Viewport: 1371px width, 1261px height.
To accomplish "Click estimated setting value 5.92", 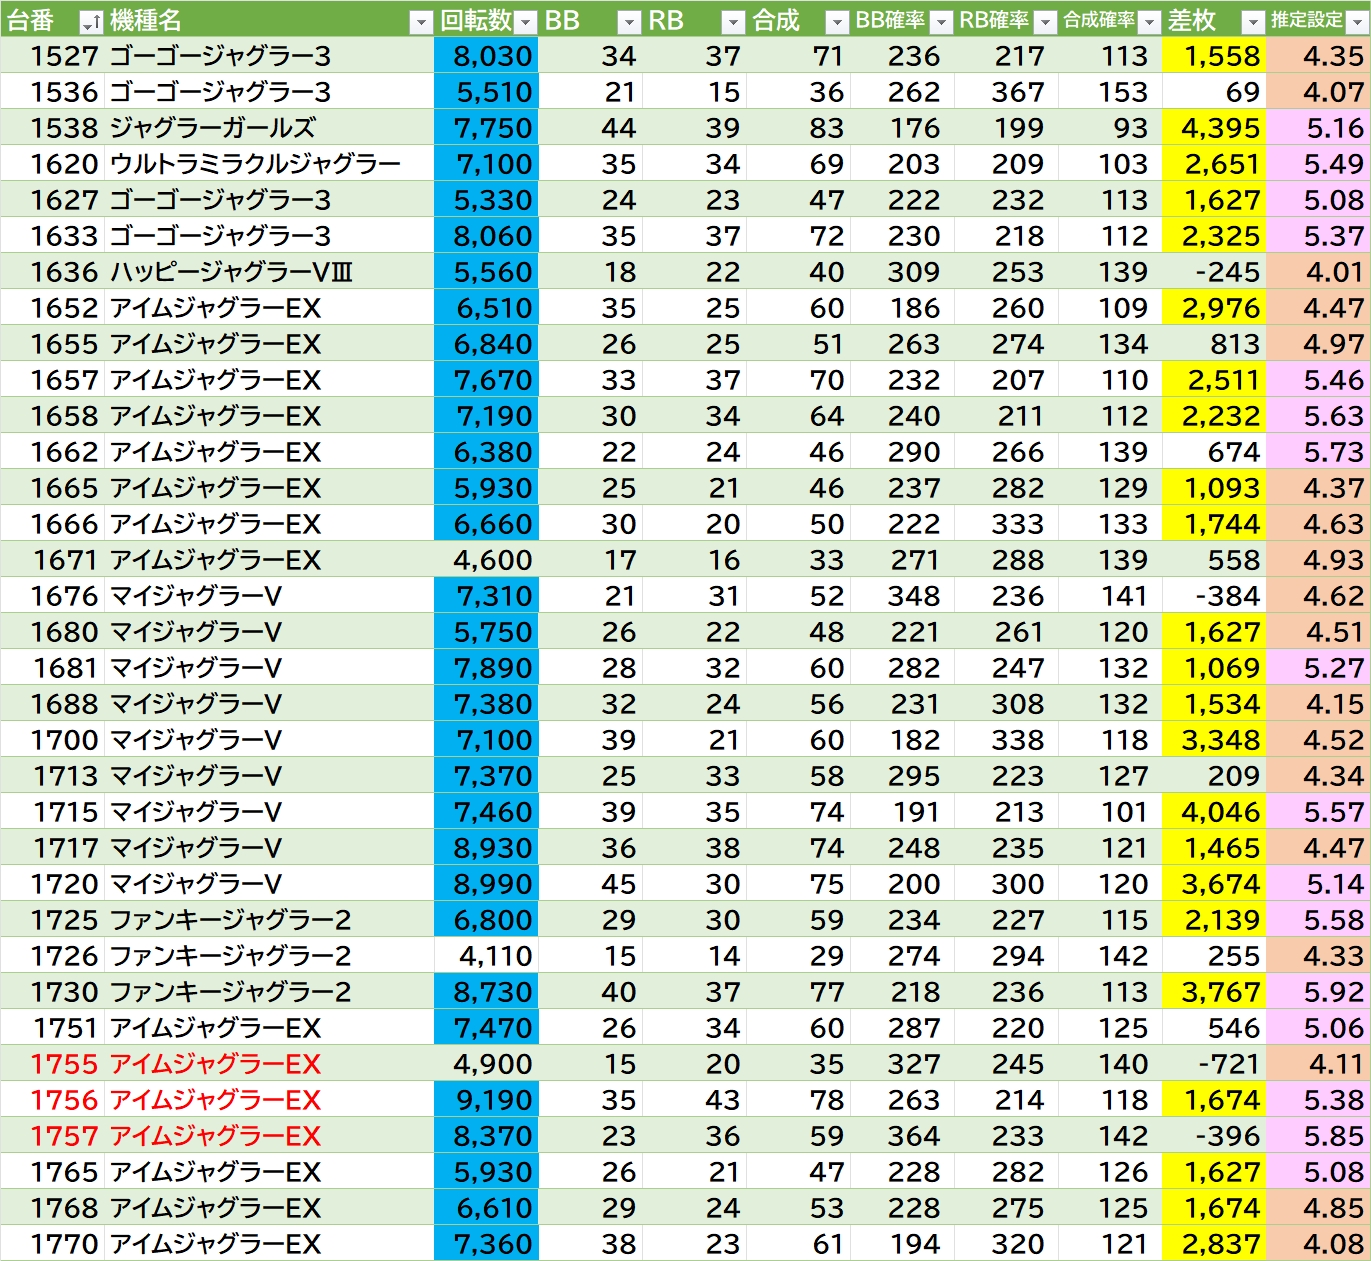I will [x=1319, y=992].
